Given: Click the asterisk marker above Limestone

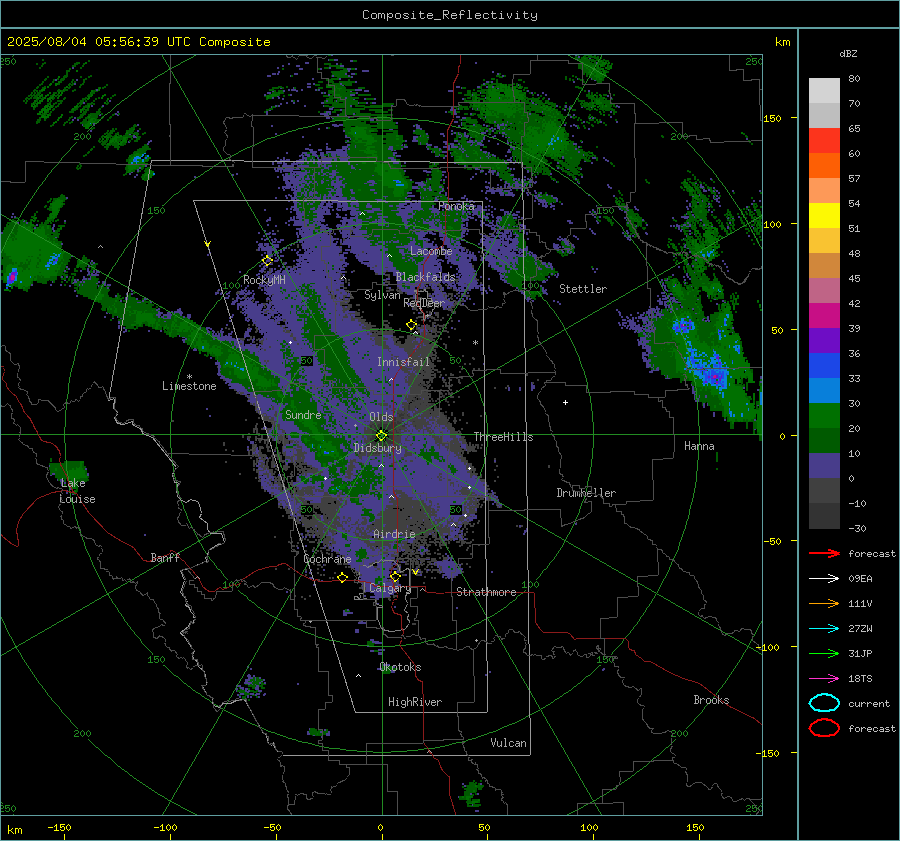Looking at the screenshot, I should pyautogui.click(x=189, y=377).
